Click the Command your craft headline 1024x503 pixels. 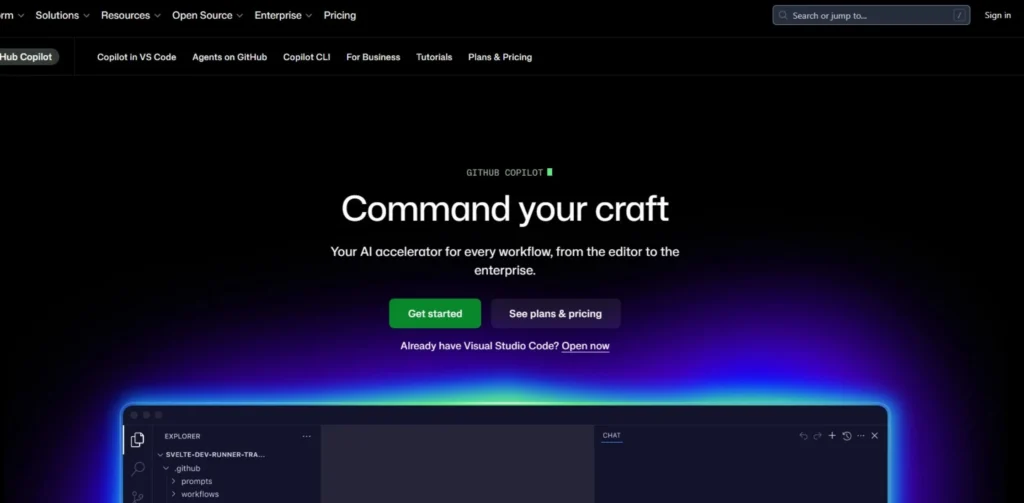pos(505,209)
